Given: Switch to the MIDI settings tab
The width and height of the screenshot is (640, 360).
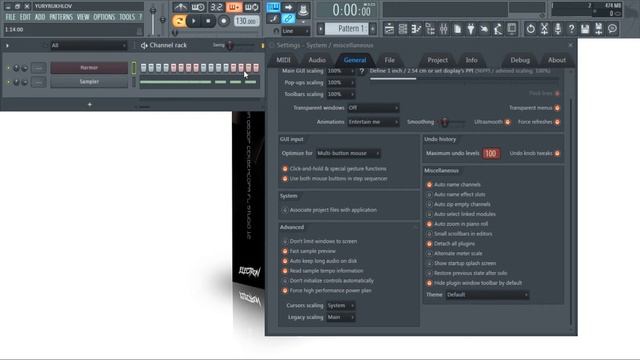Looking at the screenshot, I should 283,60.
